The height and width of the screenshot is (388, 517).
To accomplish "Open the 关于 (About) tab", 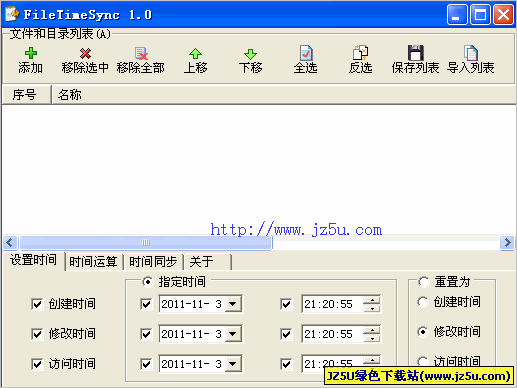I will 207,262.
